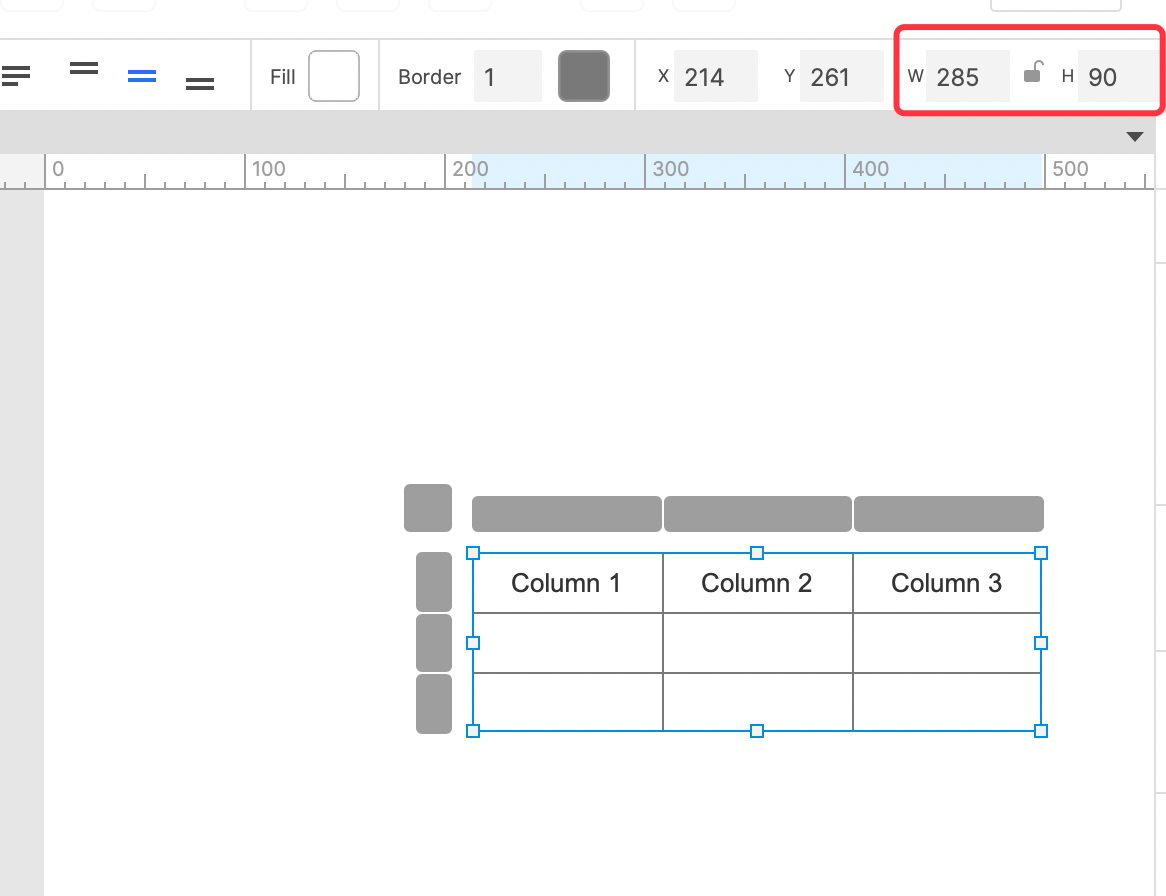Click the Border width input field
1166x896 pixels.
508,76
